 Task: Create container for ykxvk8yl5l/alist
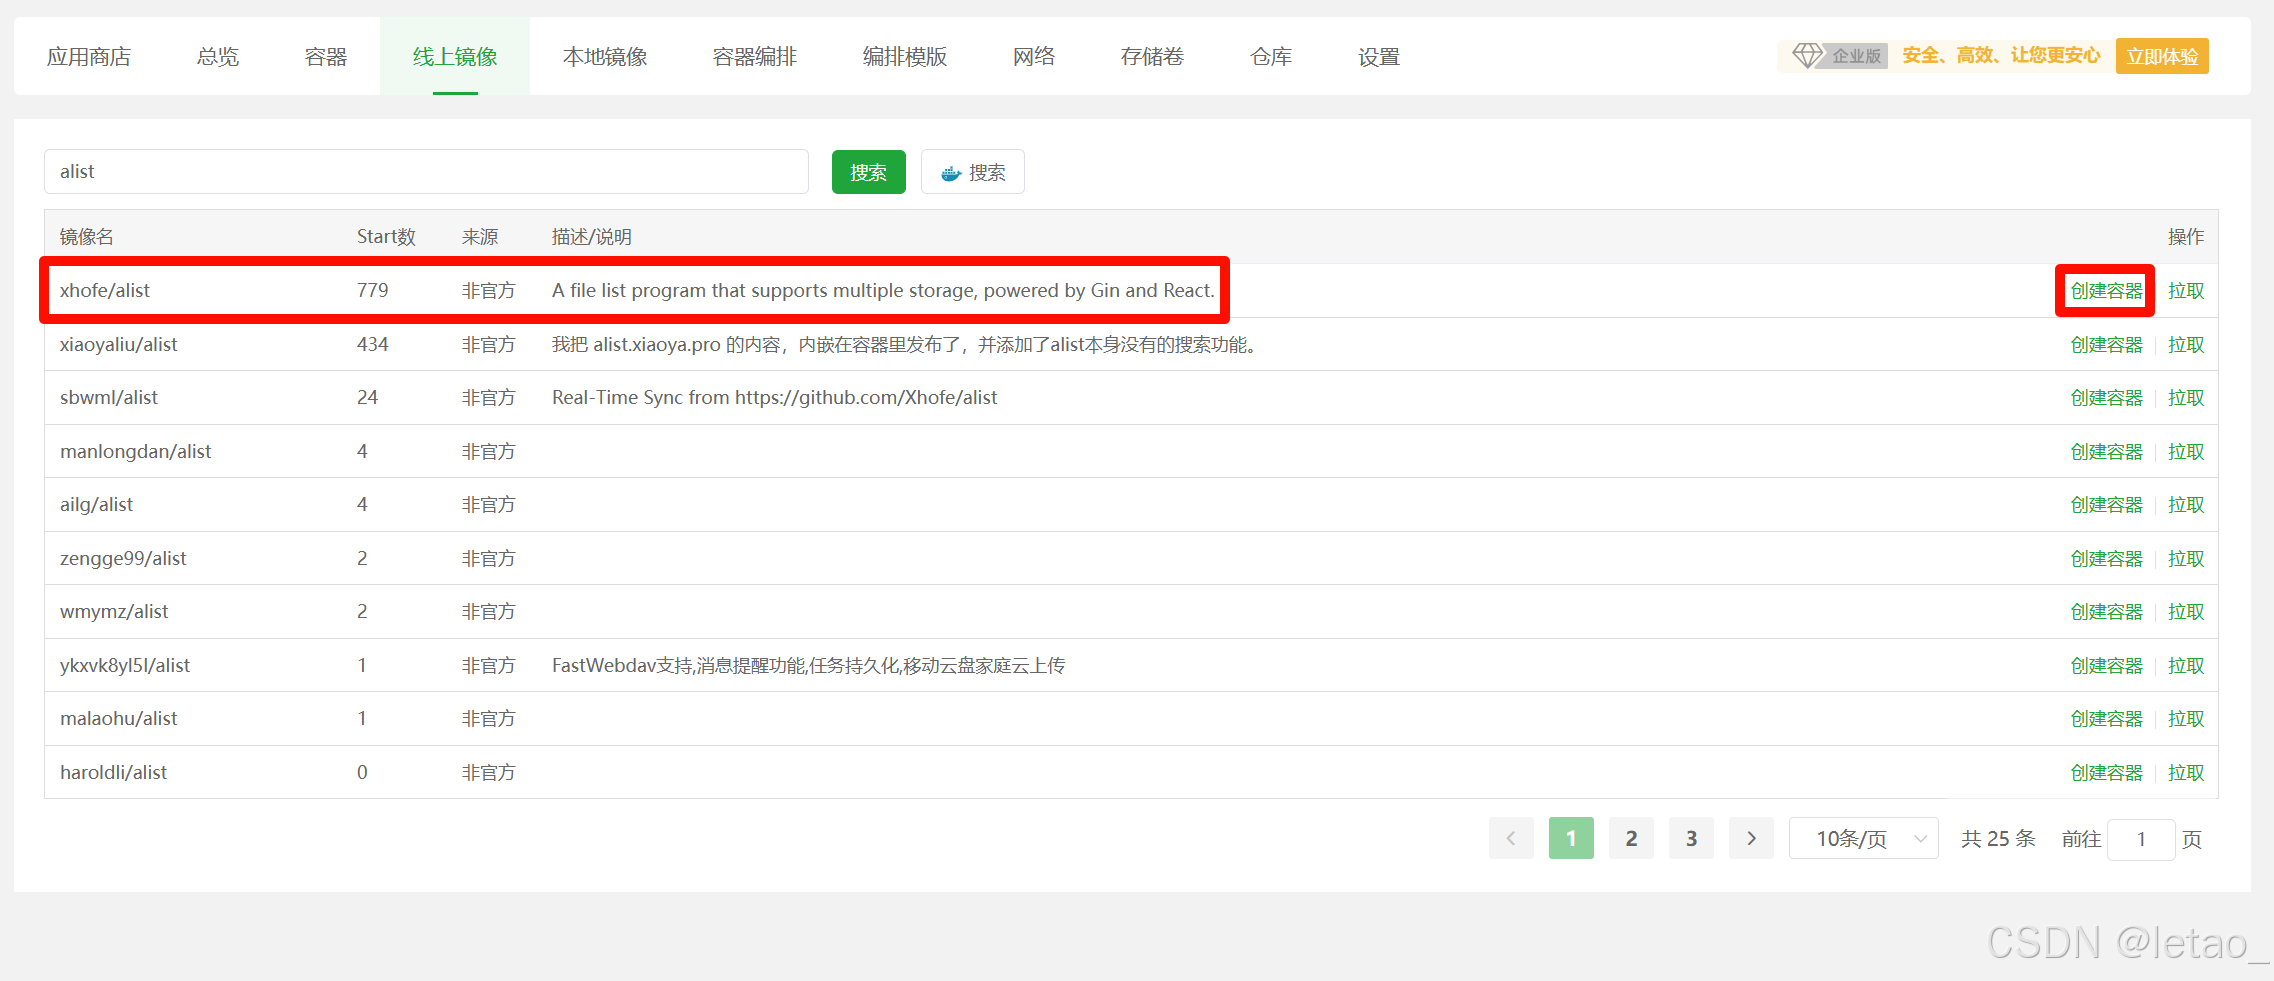click(x=2106, y=666)
